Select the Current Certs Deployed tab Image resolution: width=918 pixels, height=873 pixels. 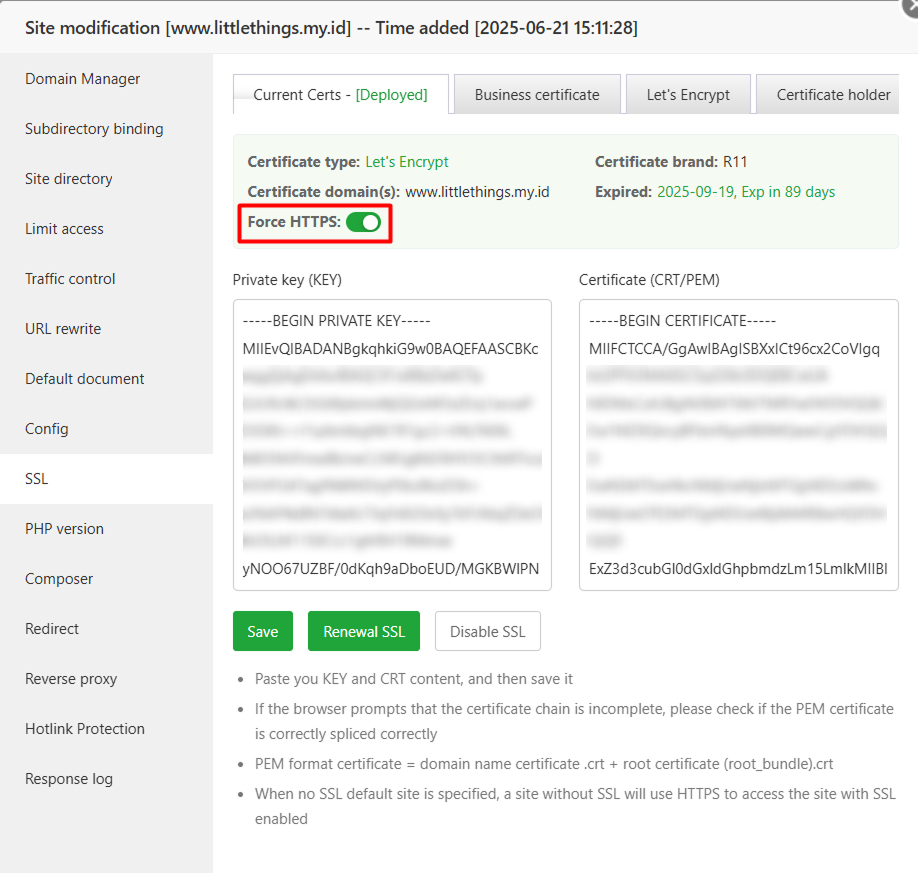(340, 94)
